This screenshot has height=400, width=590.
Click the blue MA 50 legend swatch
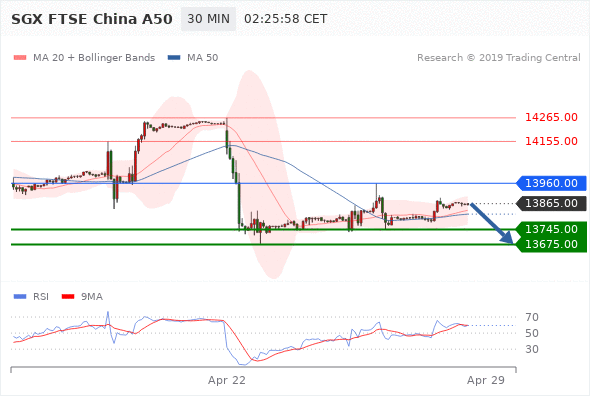tap(174, 58)
